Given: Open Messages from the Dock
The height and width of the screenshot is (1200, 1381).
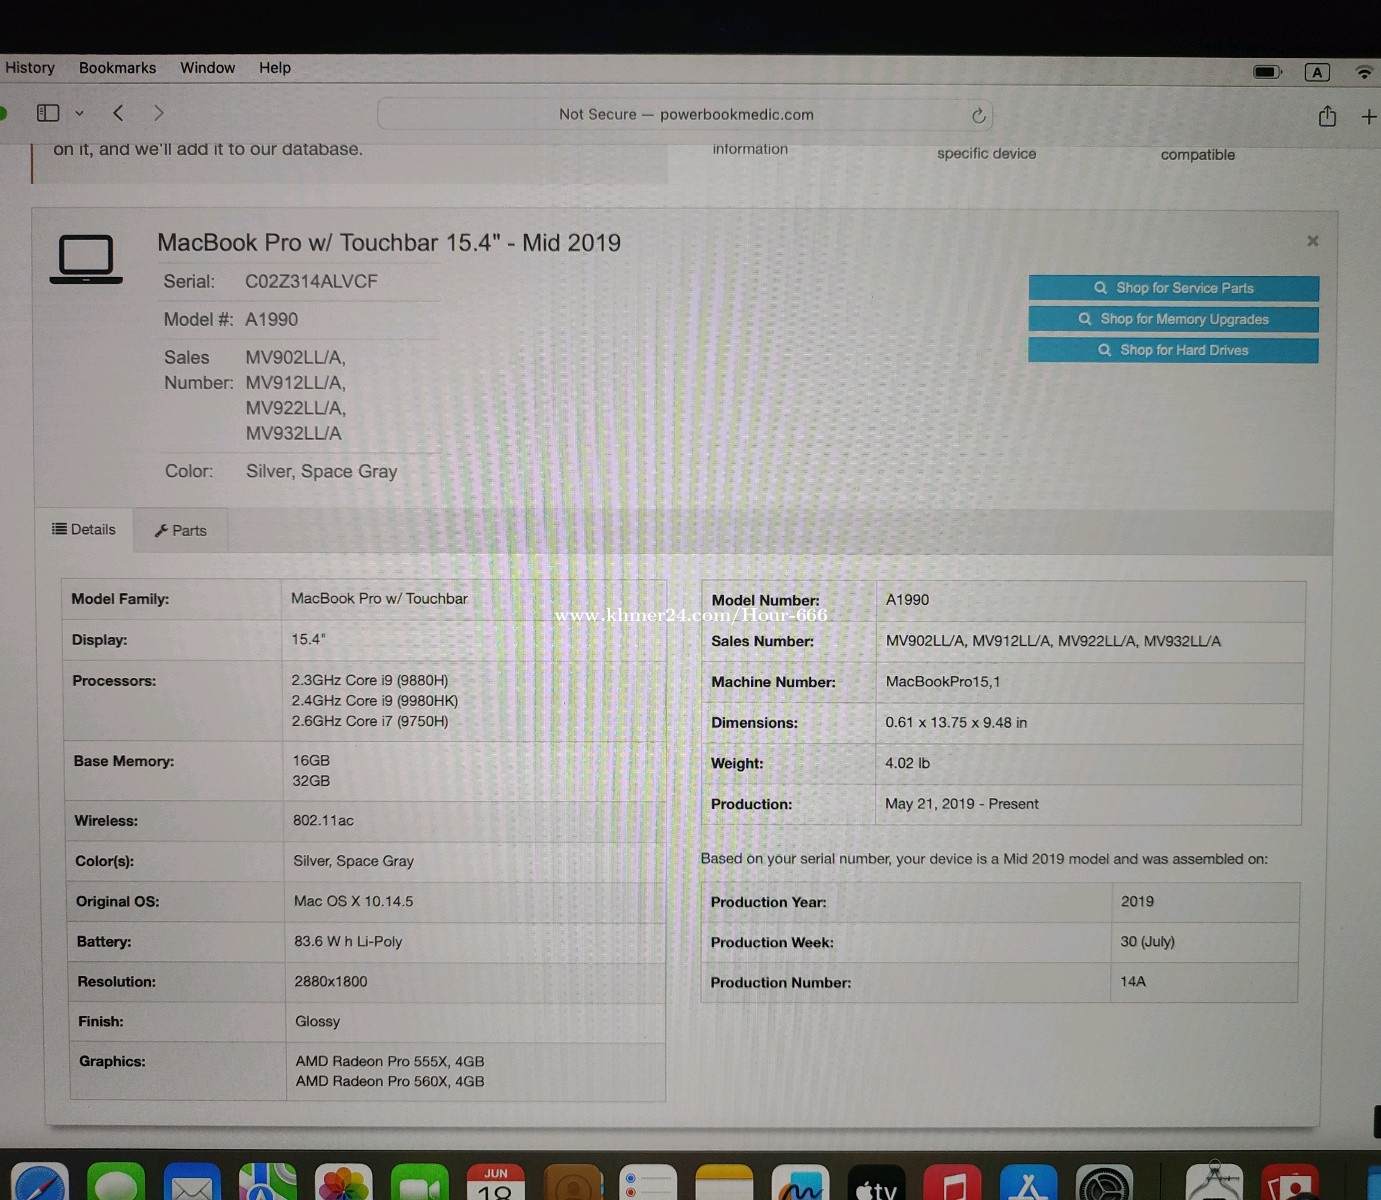Looking at the screenshot, I should [x=116, y=1182].
